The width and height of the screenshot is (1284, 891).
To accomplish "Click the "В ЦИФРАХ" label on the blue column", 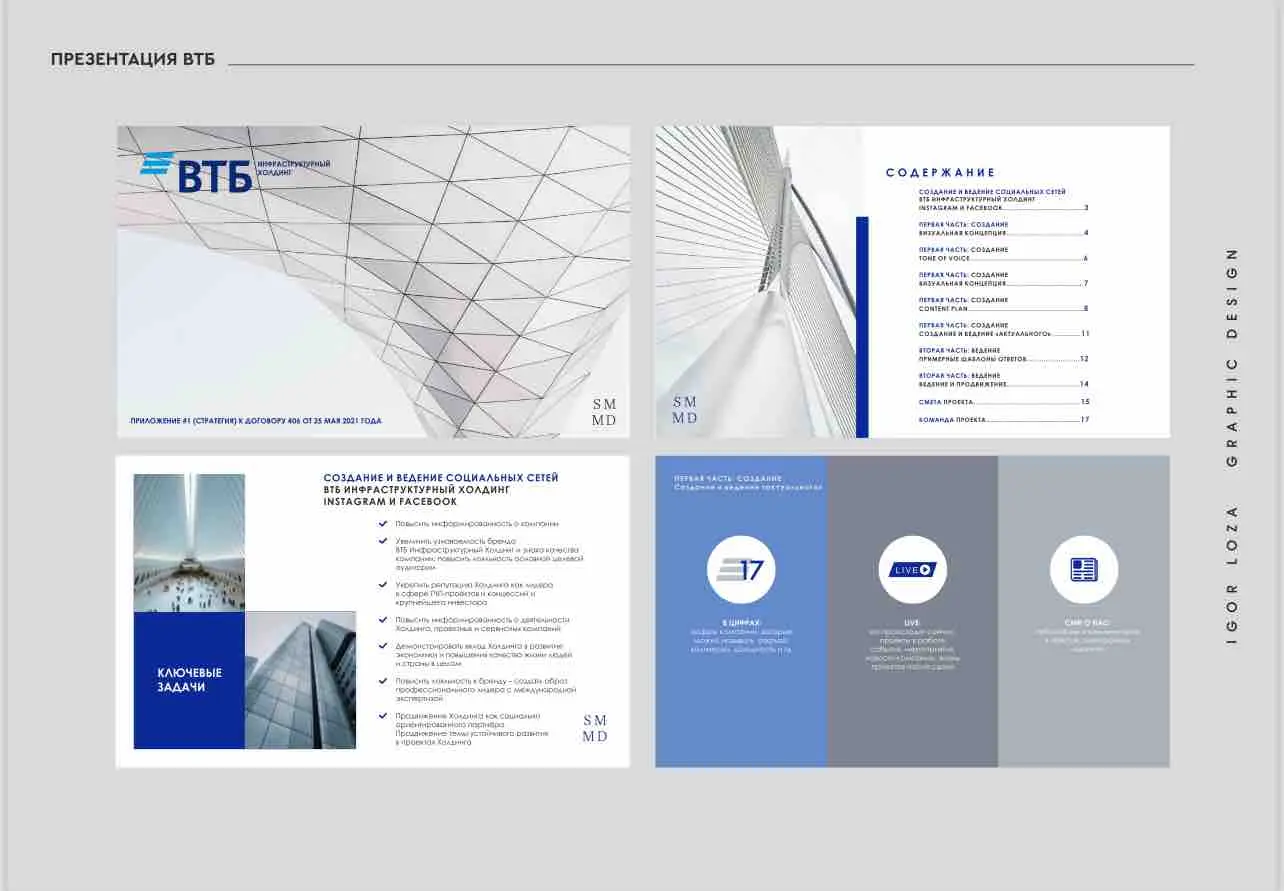I will pyautogui.click(x=741, y=622).
